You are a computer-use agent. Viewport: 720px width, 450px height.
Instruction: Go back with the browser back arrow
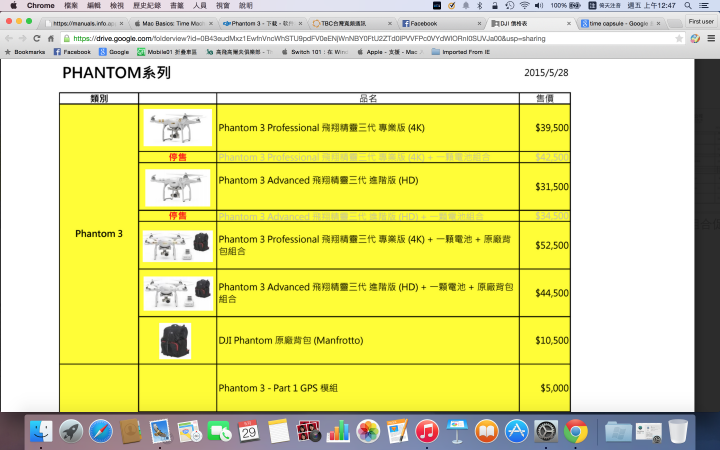coord(9,39)
